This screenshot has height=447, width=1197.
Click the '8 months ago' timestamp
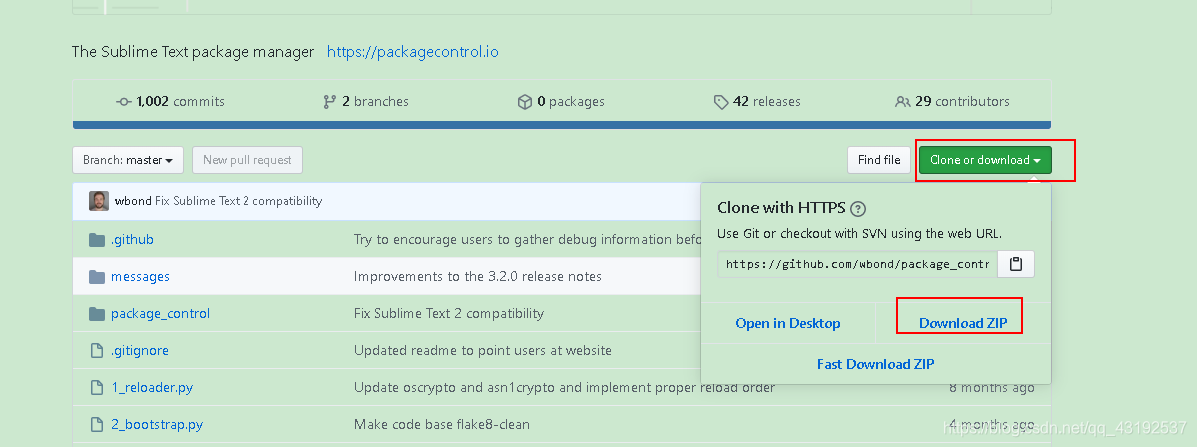coord(992,388)
